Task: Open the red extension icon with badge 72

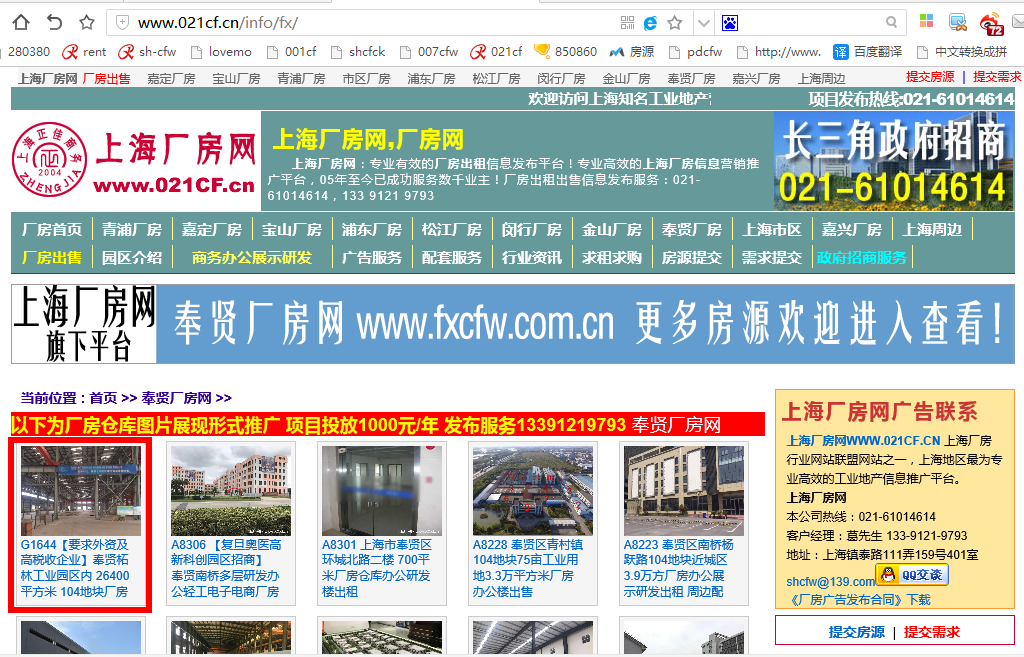Action: (x=991, y=24)
